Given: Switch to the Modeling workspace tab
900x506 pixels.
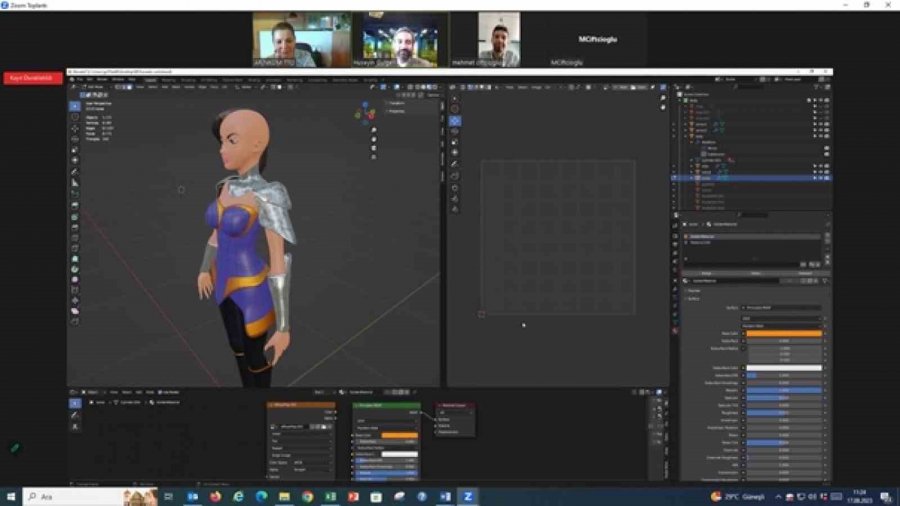Looking at the screenshot, I should point(171,79).
